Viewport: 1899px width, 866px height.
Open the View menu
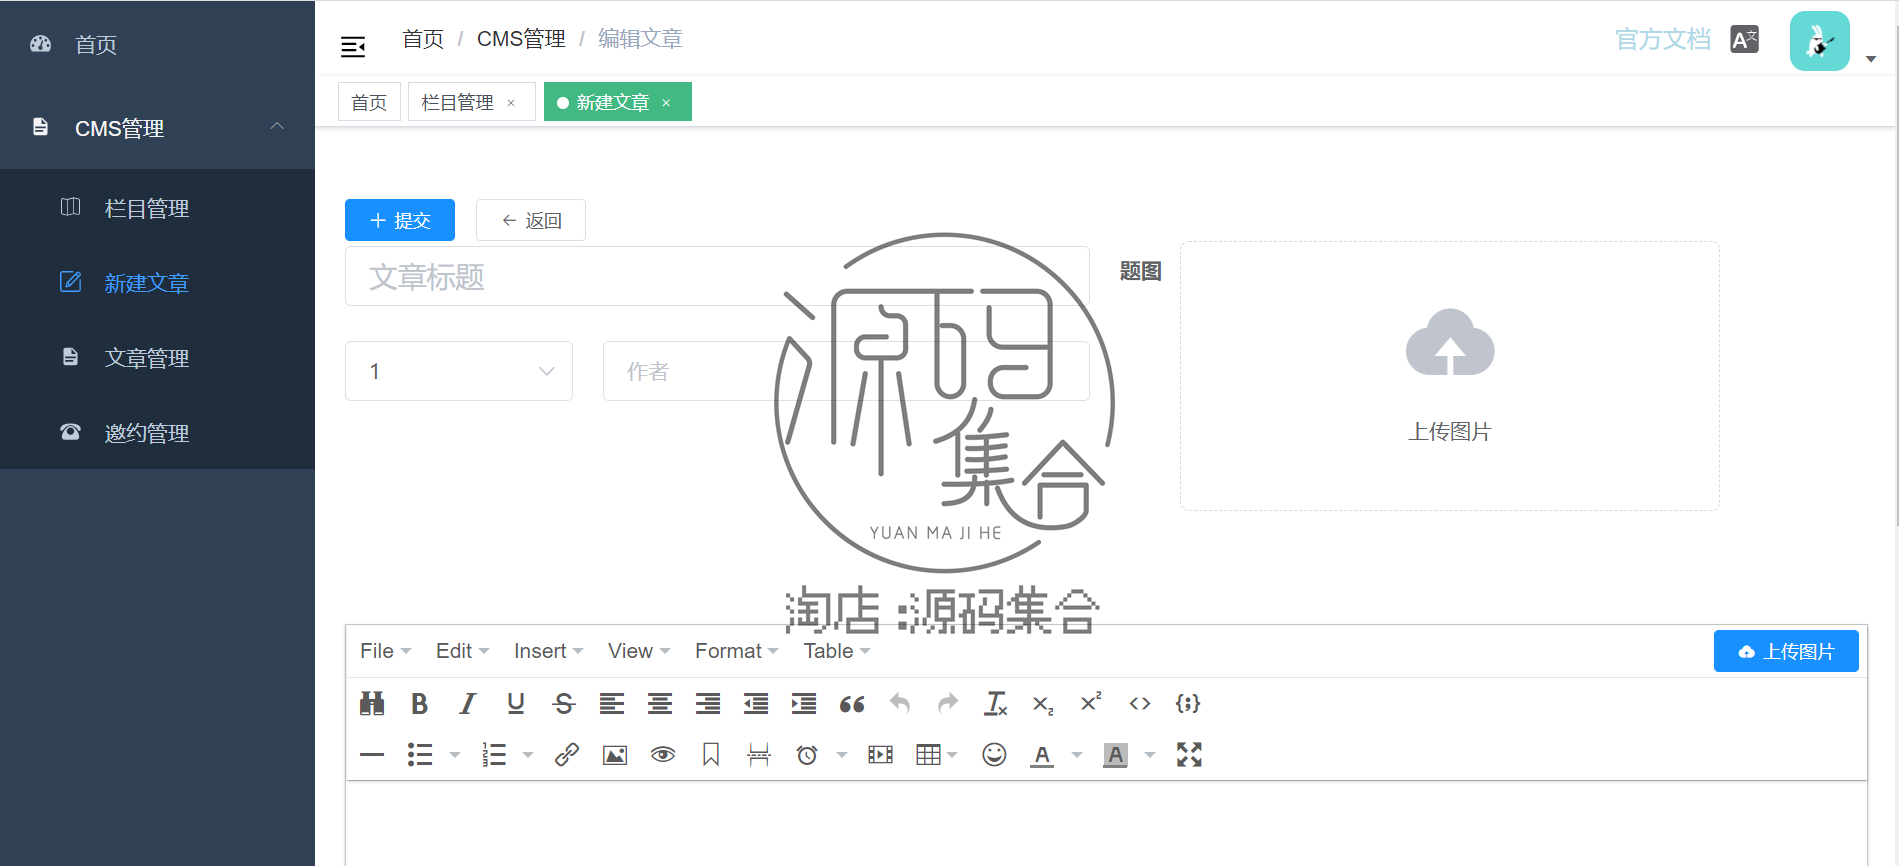click(x=639, y=651)
